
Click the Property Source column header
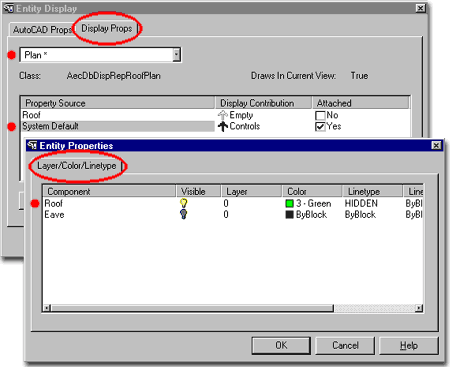pyautogui.click(x=118, y=103)
